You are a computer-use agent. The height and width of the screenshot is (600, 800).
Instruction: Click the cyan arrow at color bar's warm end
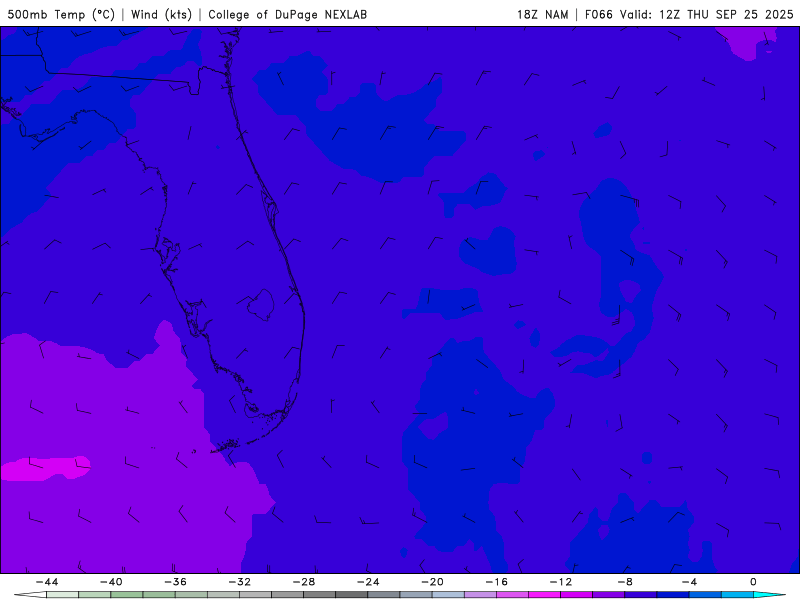pyautogui.click(x=770, y=595)
